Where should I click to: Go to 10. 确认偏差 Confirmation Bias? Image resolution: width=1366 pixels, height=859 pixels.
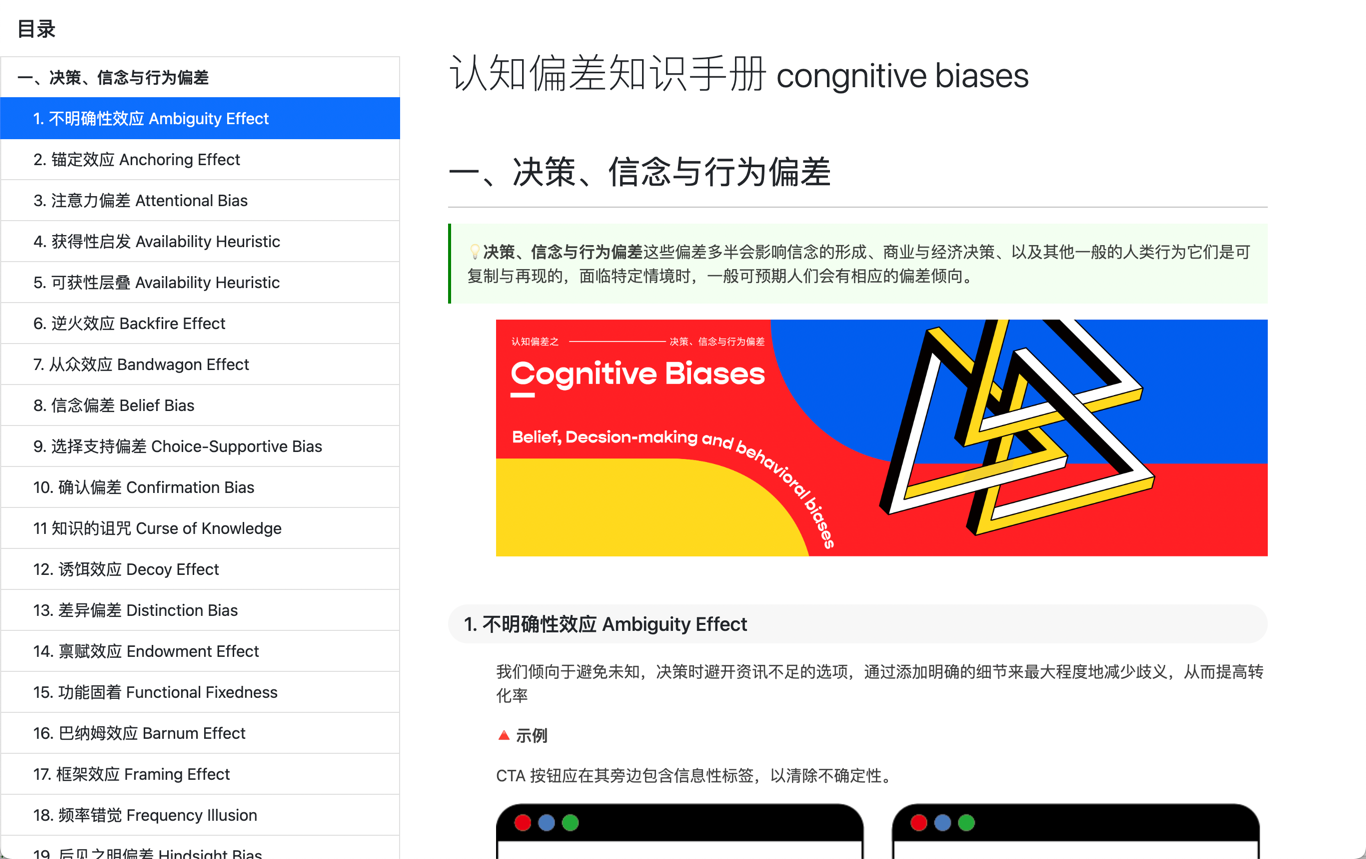coord(200,487)
